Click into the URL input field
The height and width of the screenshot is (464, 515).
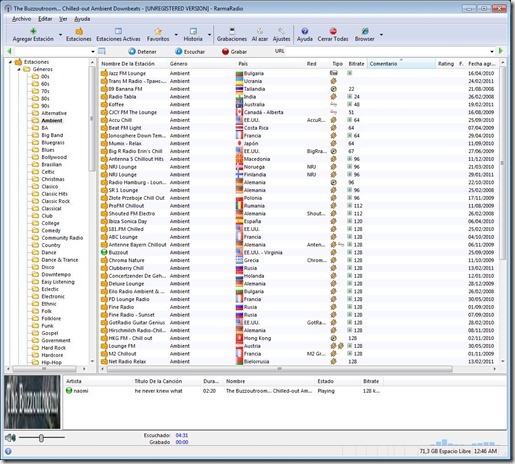(387, 51)
